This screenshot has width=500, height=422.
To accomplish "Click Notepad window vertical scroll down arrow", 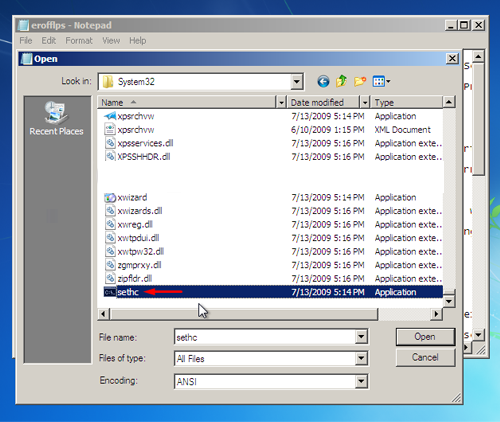I will click(479, 334).
